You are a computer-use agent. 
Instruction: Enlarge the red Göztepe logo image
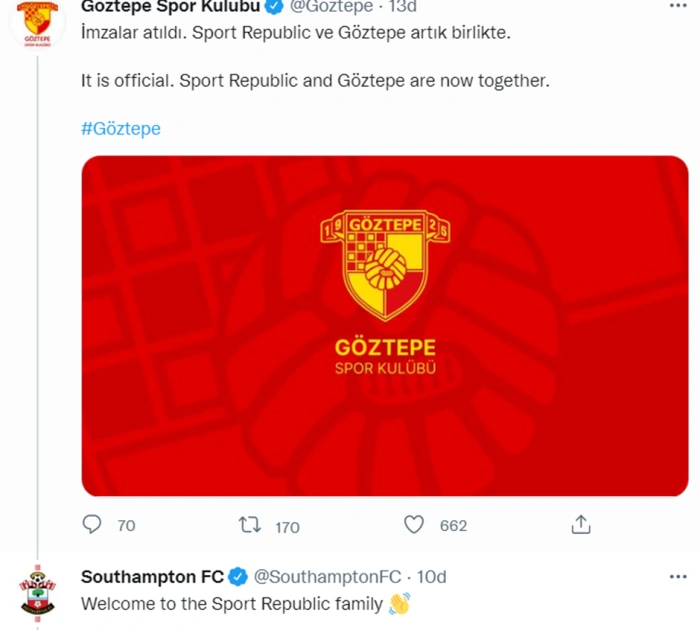[384, 325]
